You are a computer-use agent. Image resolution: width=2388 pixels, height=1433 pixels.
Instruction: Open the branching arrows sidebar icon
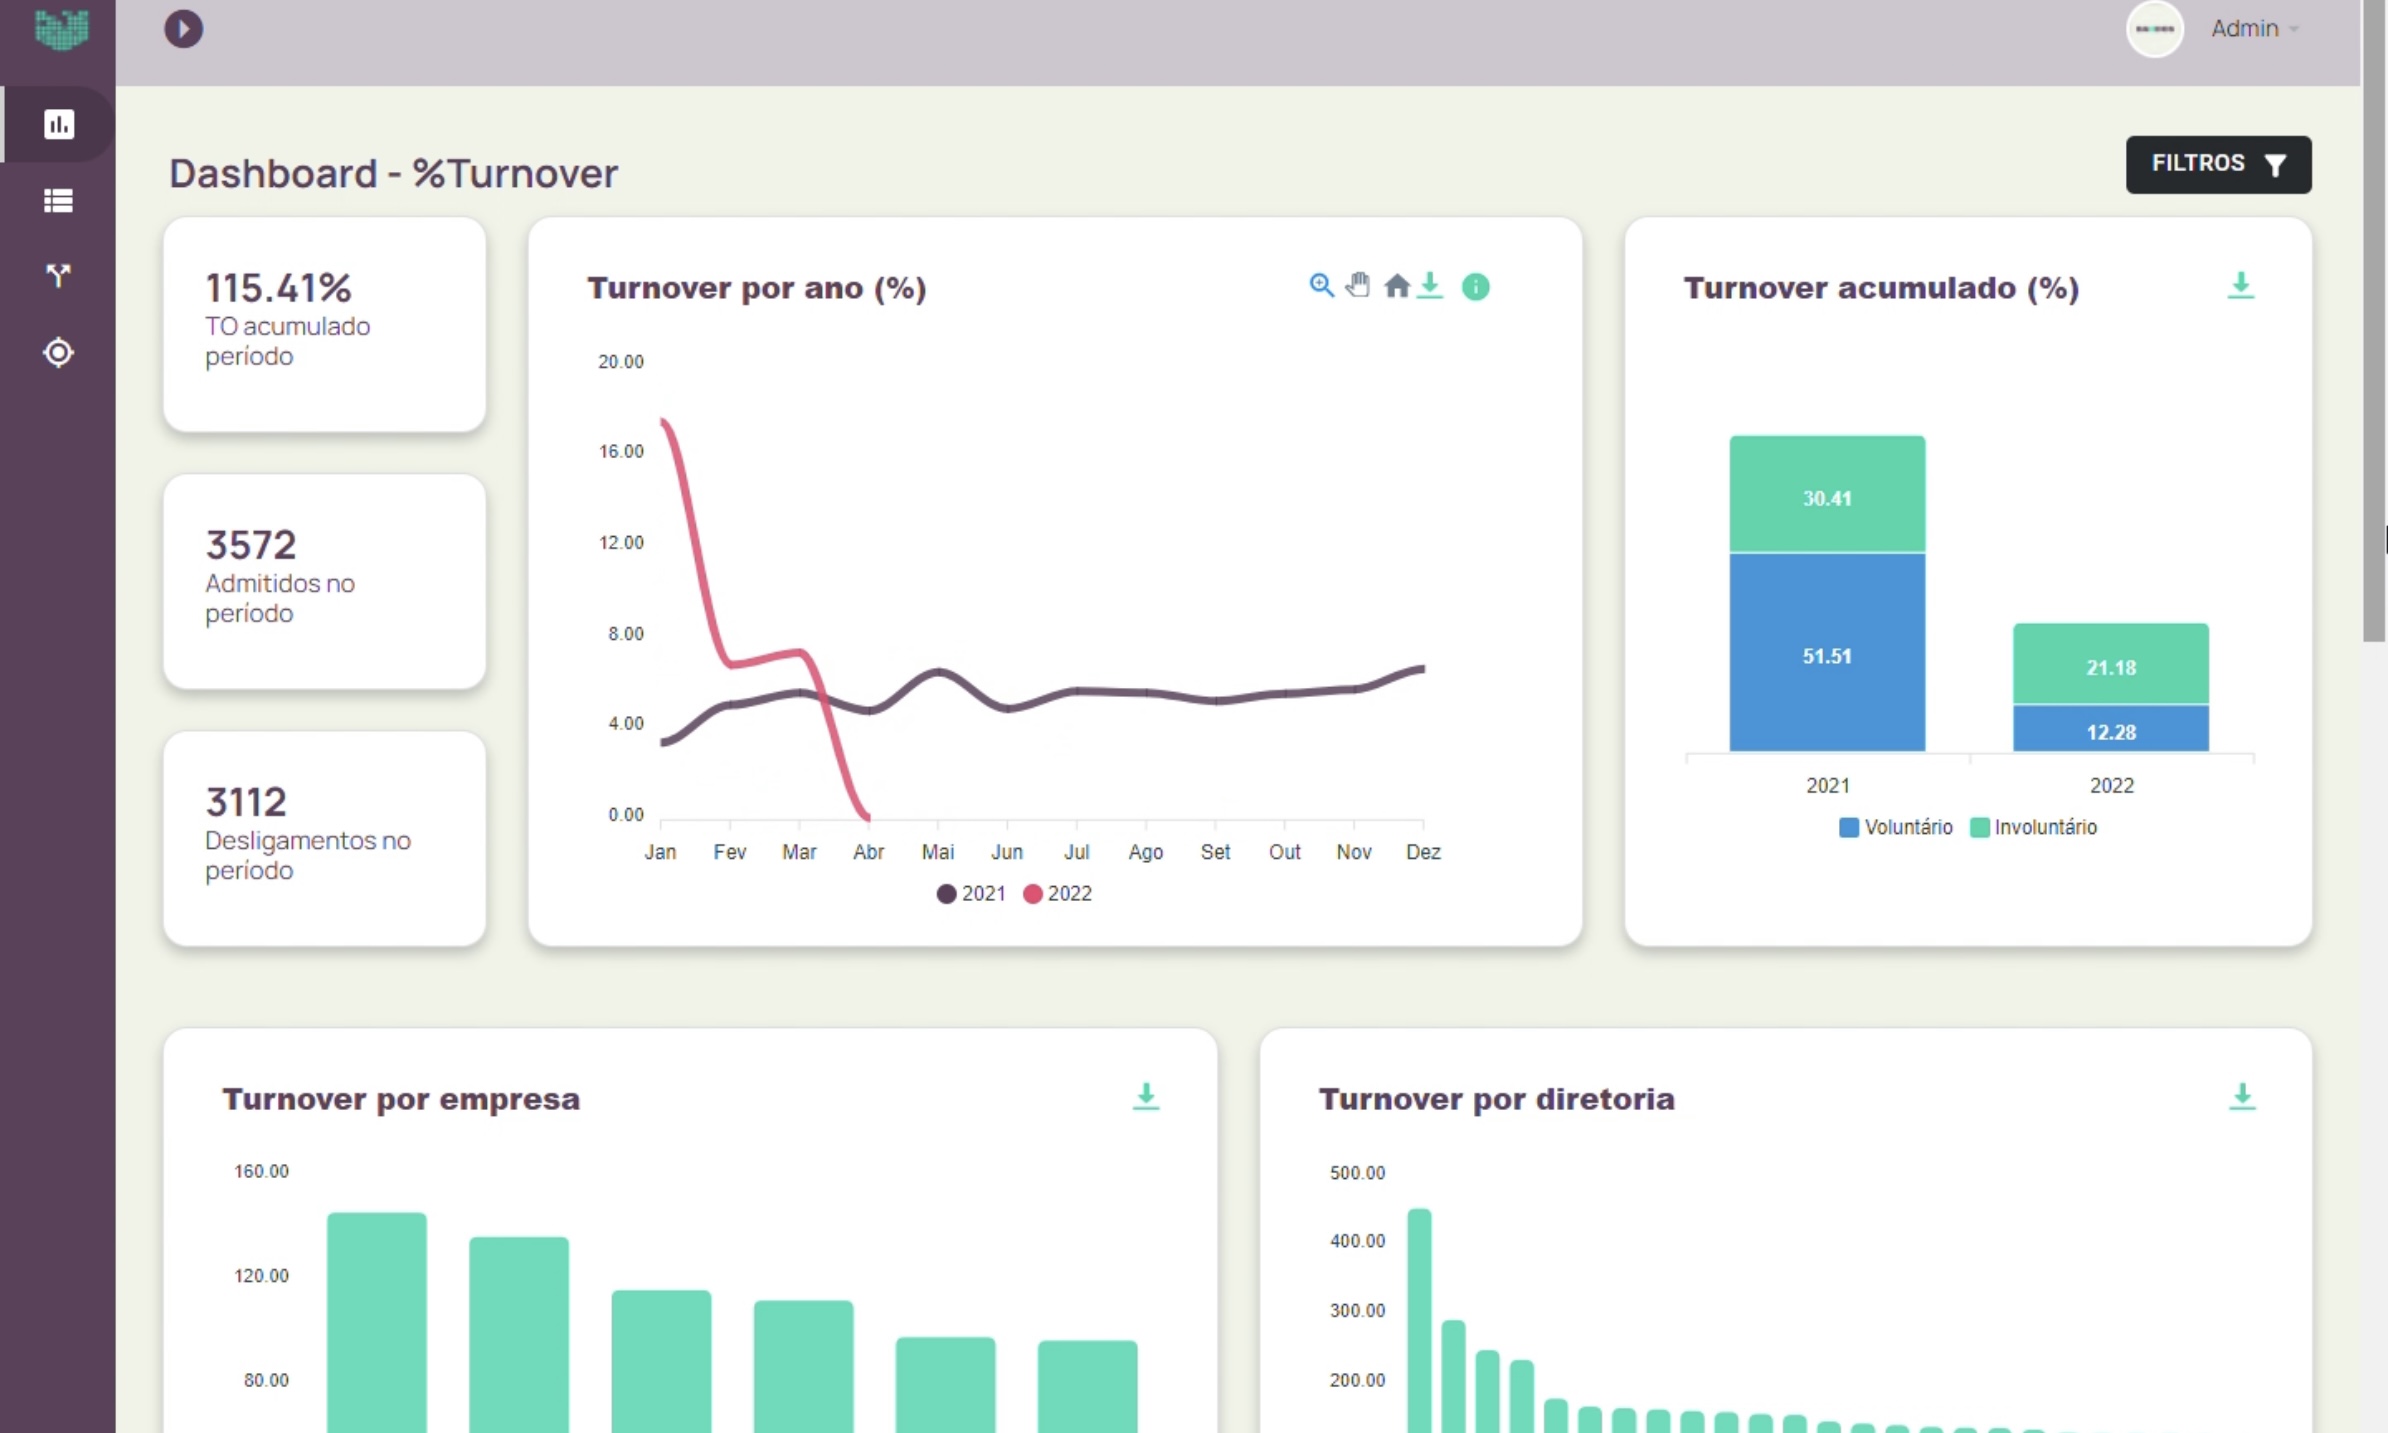tap(58, 276)
